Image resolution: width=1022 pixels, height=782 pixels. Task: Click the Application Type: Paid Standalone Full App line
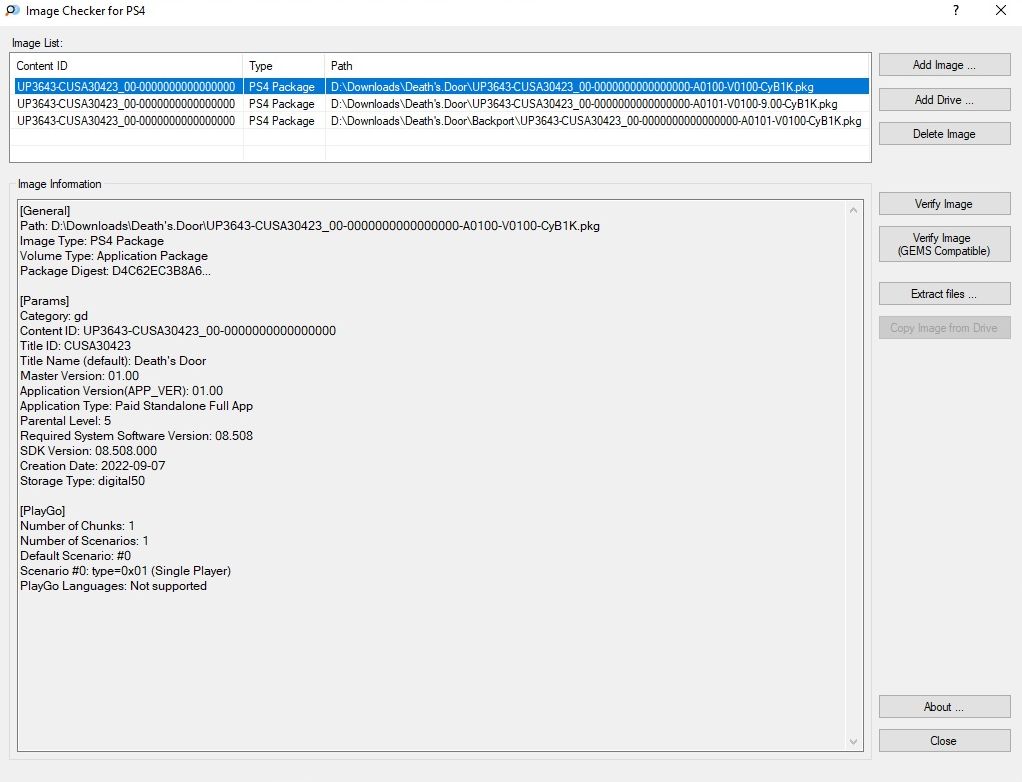tap(136, 406)
